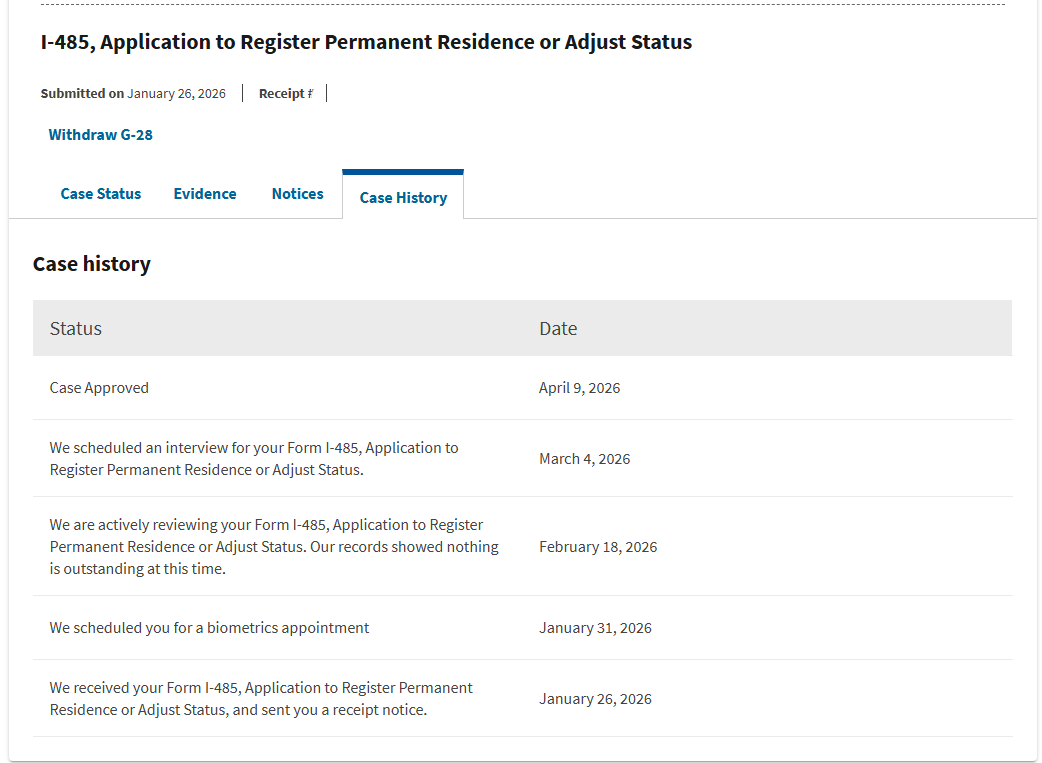Click the Submitted on January 26, 2026 text
Screen dimensions: 1042x763
pos(133,94)
